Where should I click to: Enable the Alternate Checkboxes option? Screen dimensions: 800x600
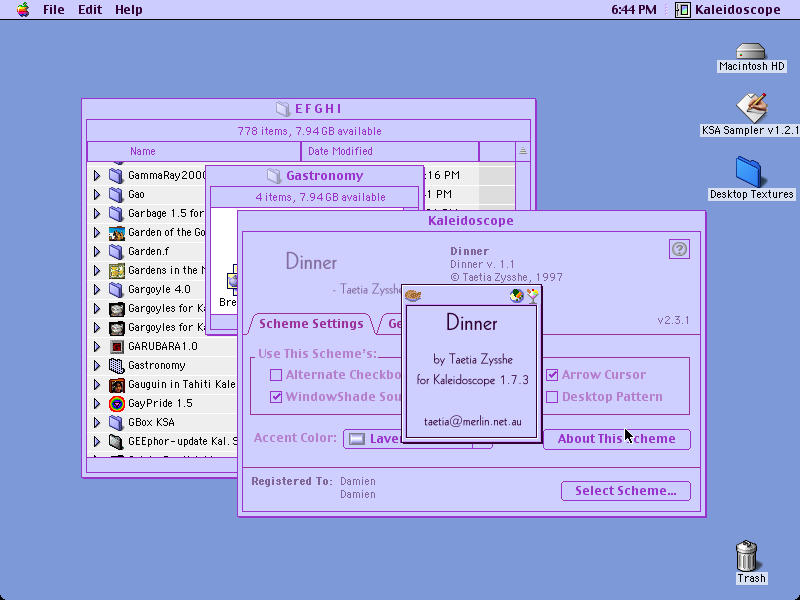[x=276, y=375]
